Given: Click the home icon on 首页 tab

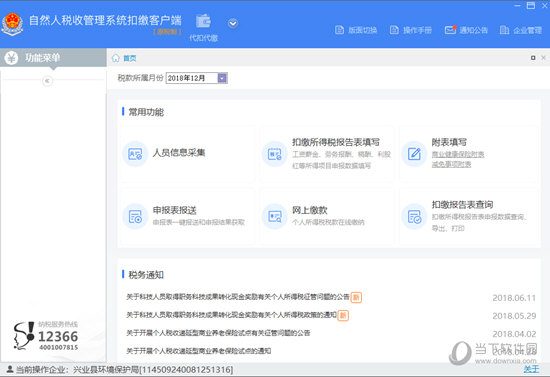Looking at the screenshot, I should 116,58.
